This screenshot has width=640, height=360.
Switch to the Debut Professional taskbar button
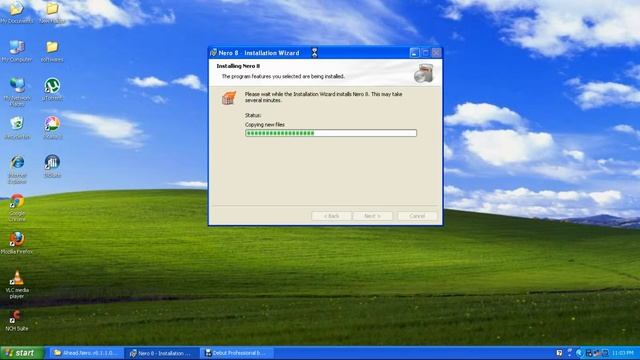tap(236, 353)
